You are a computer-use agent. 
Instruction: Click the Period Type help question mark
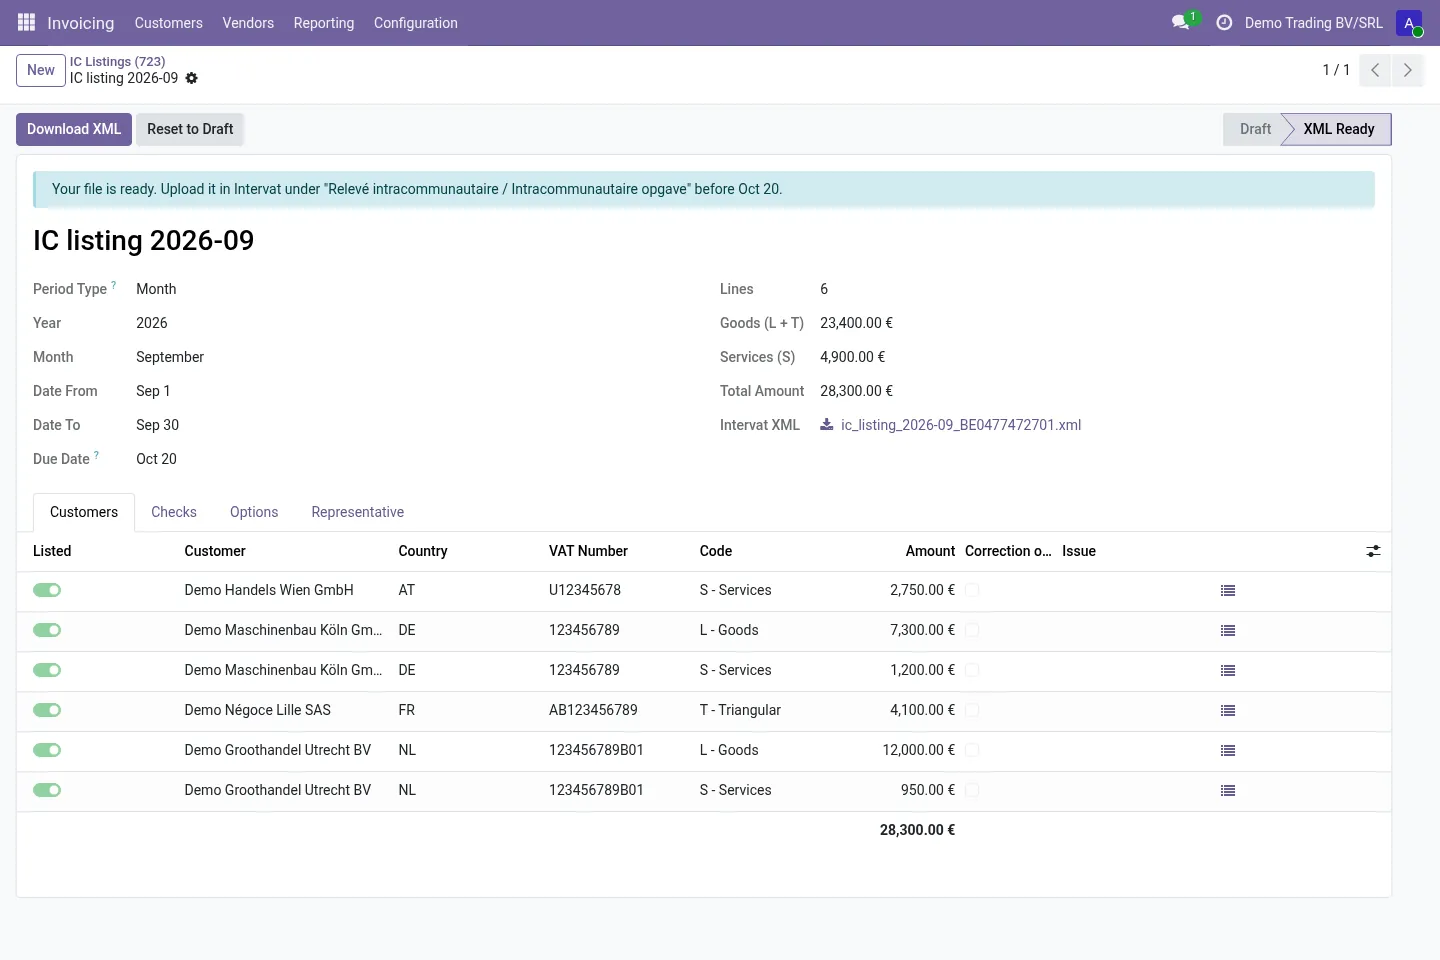click(114, 285)
